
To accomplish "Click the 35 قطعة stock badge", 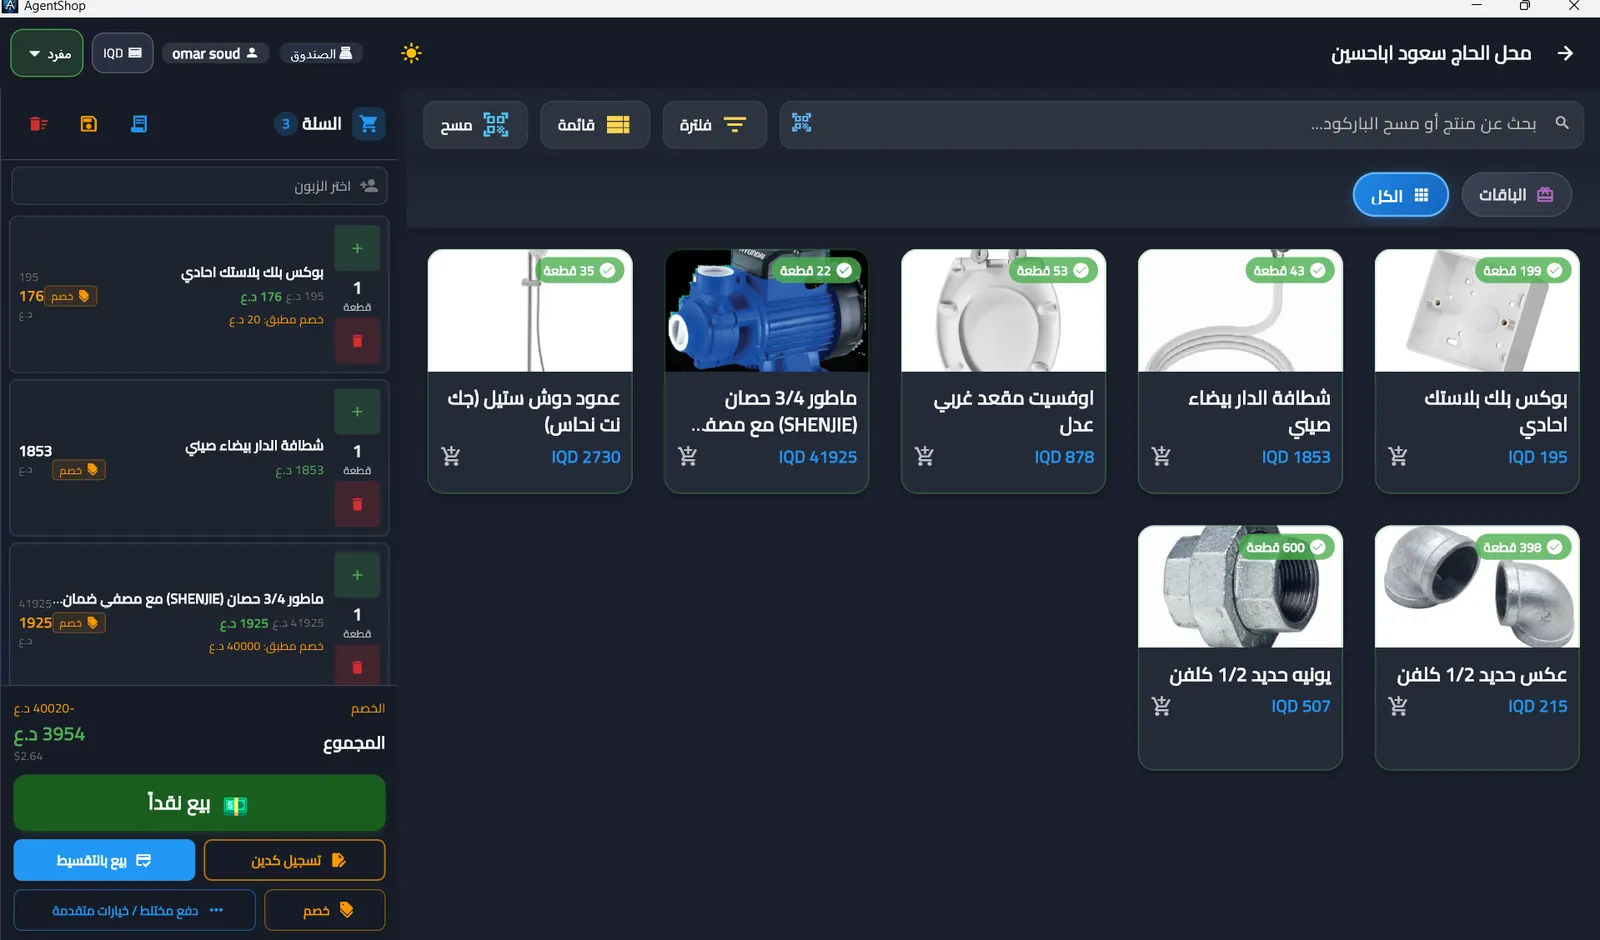I will click(580, 270).
